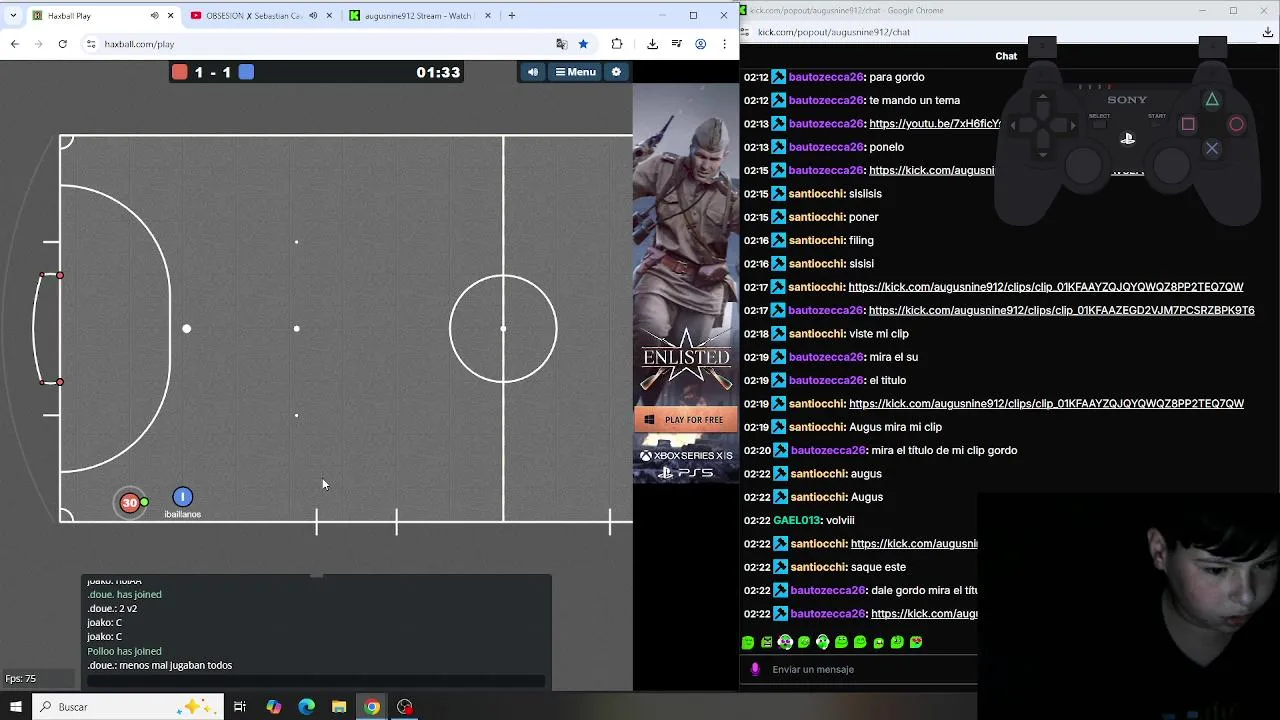Screen dimensions: 1280x720
Task: Toggle bookmark star for this page
Action: click(583, 44)
